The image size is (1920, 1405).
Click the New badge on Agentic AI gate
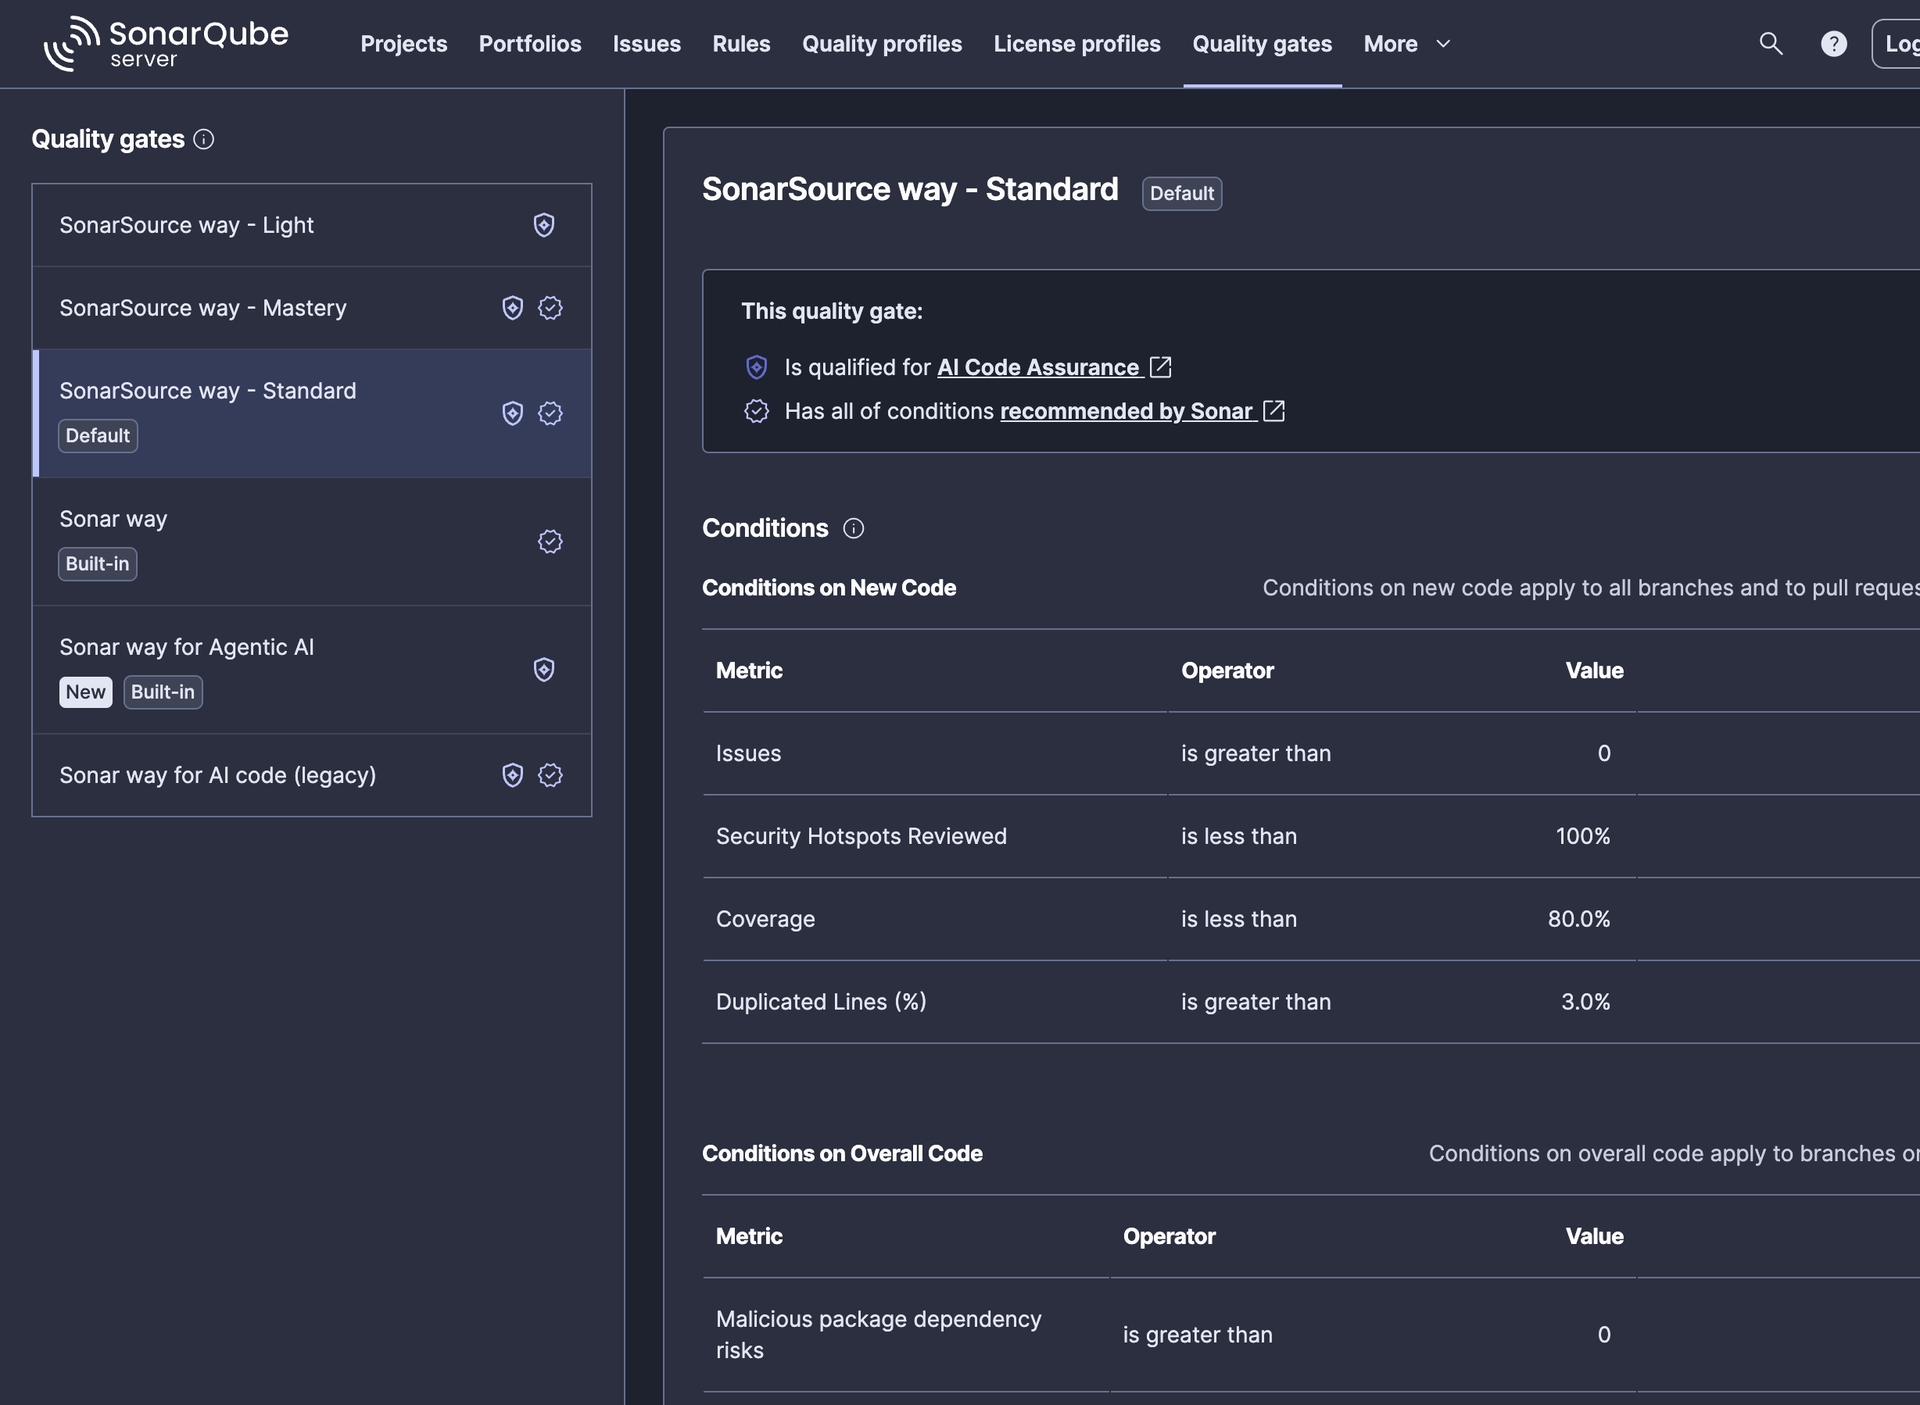86,692
